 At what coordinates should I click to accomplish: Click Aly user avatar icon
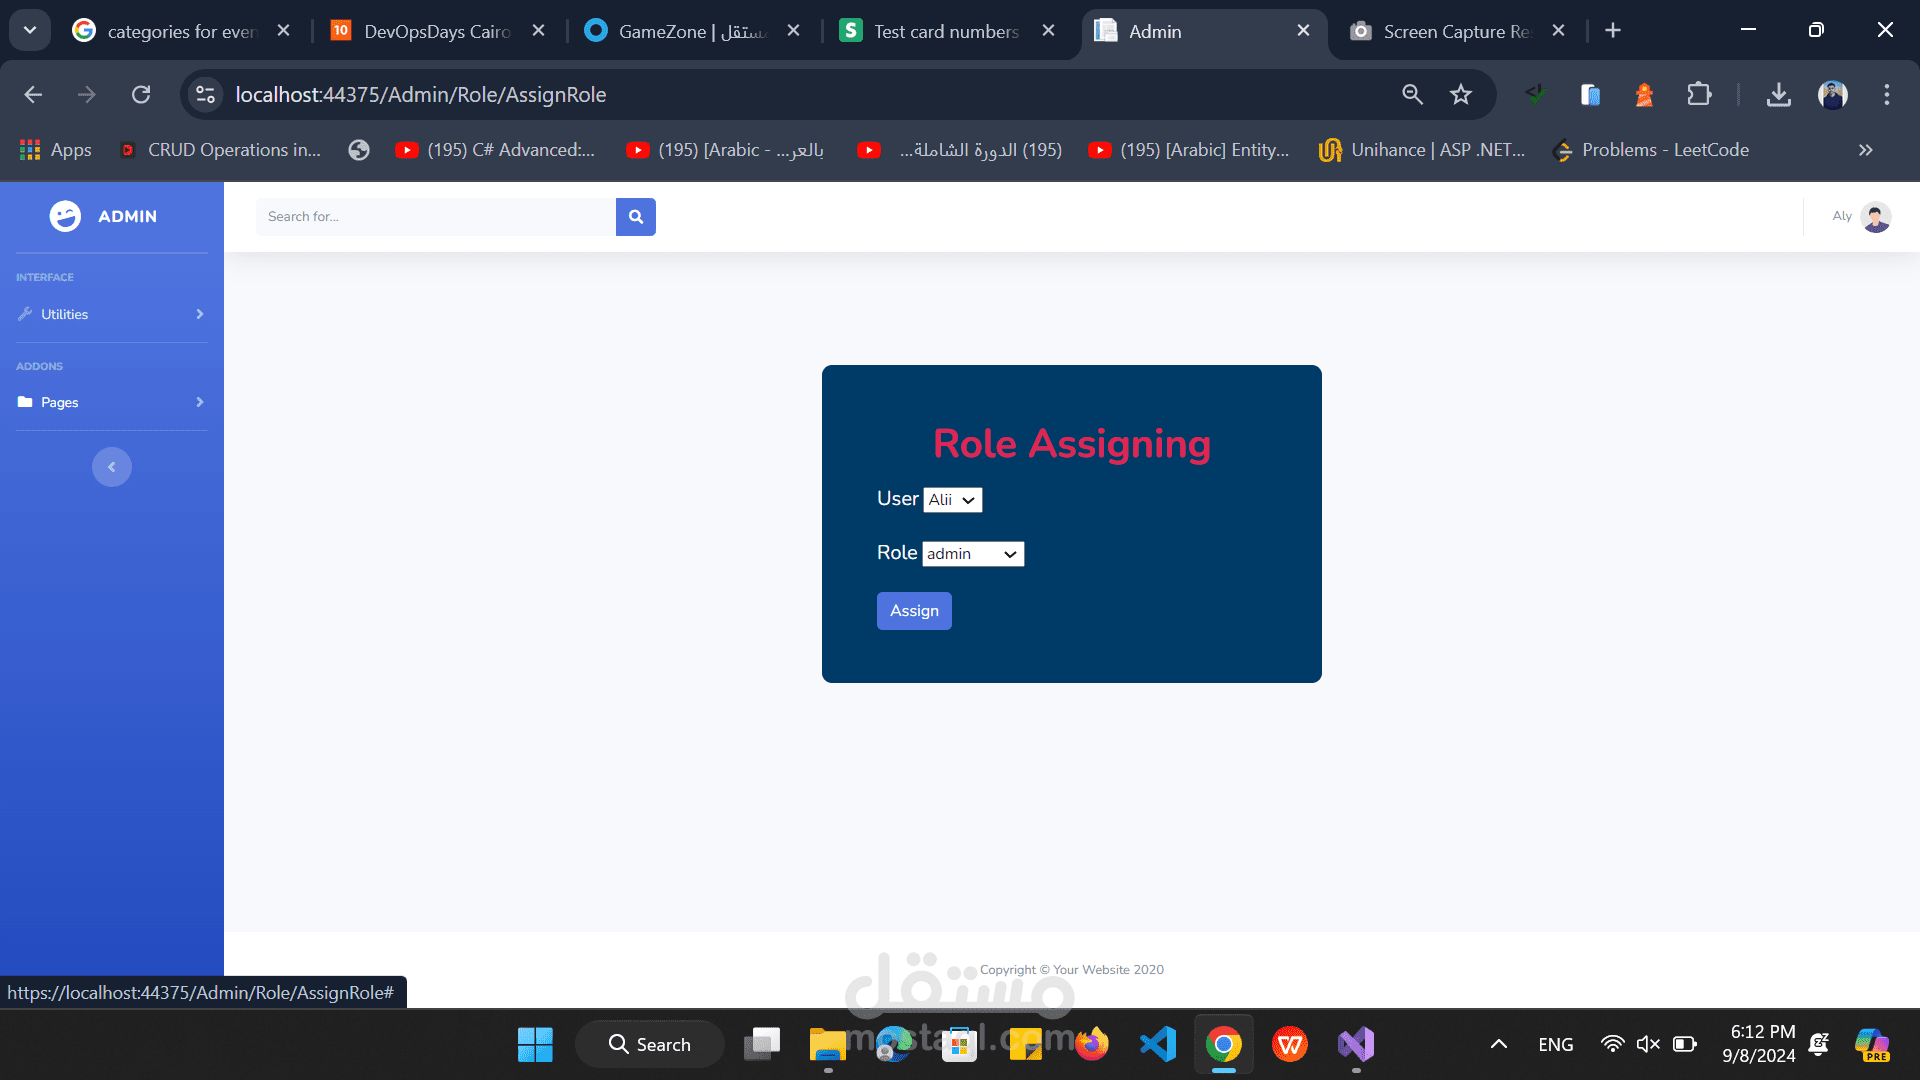point(1875,217)
